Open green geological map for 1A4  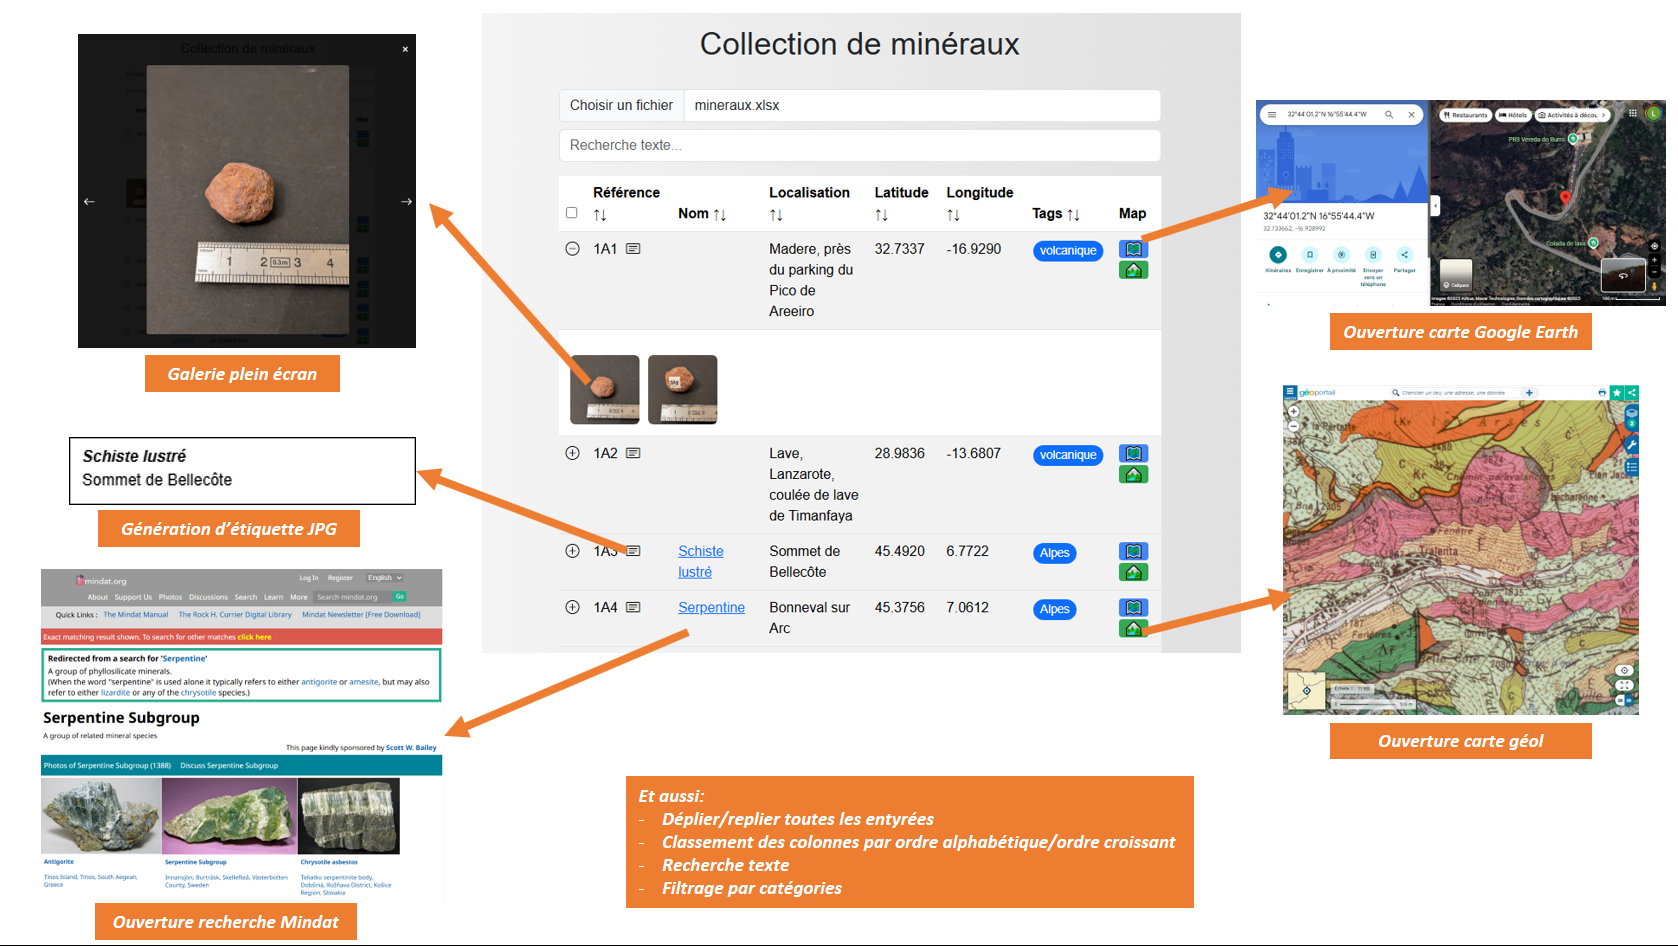tap(1133, 629)
